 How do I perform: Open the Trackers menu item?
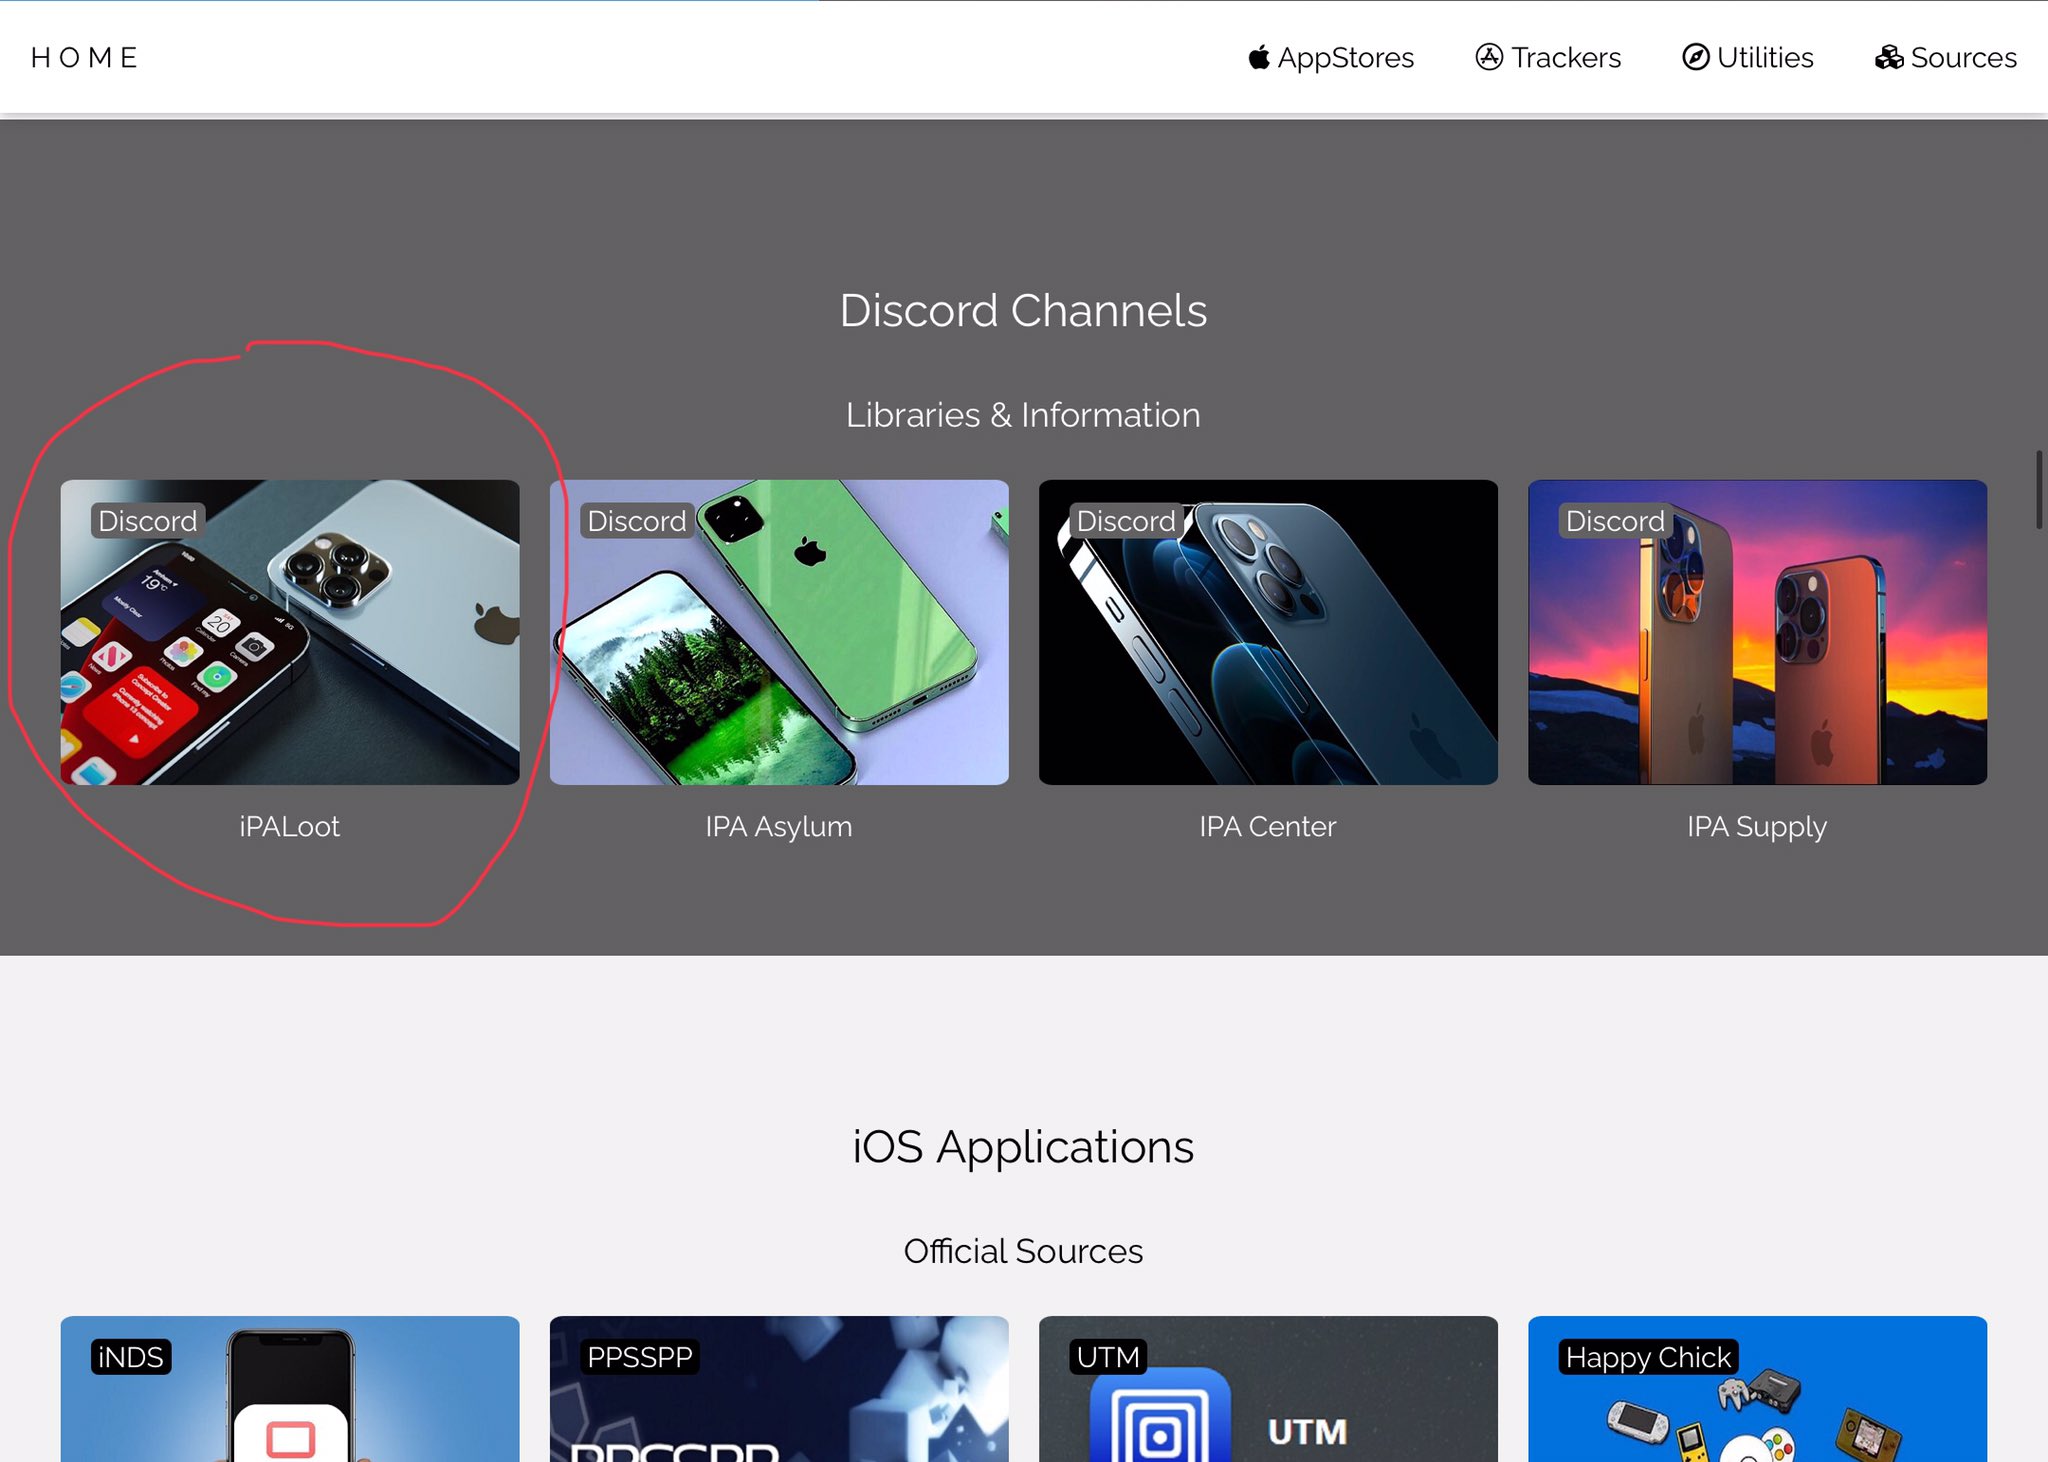[1565, 58]
